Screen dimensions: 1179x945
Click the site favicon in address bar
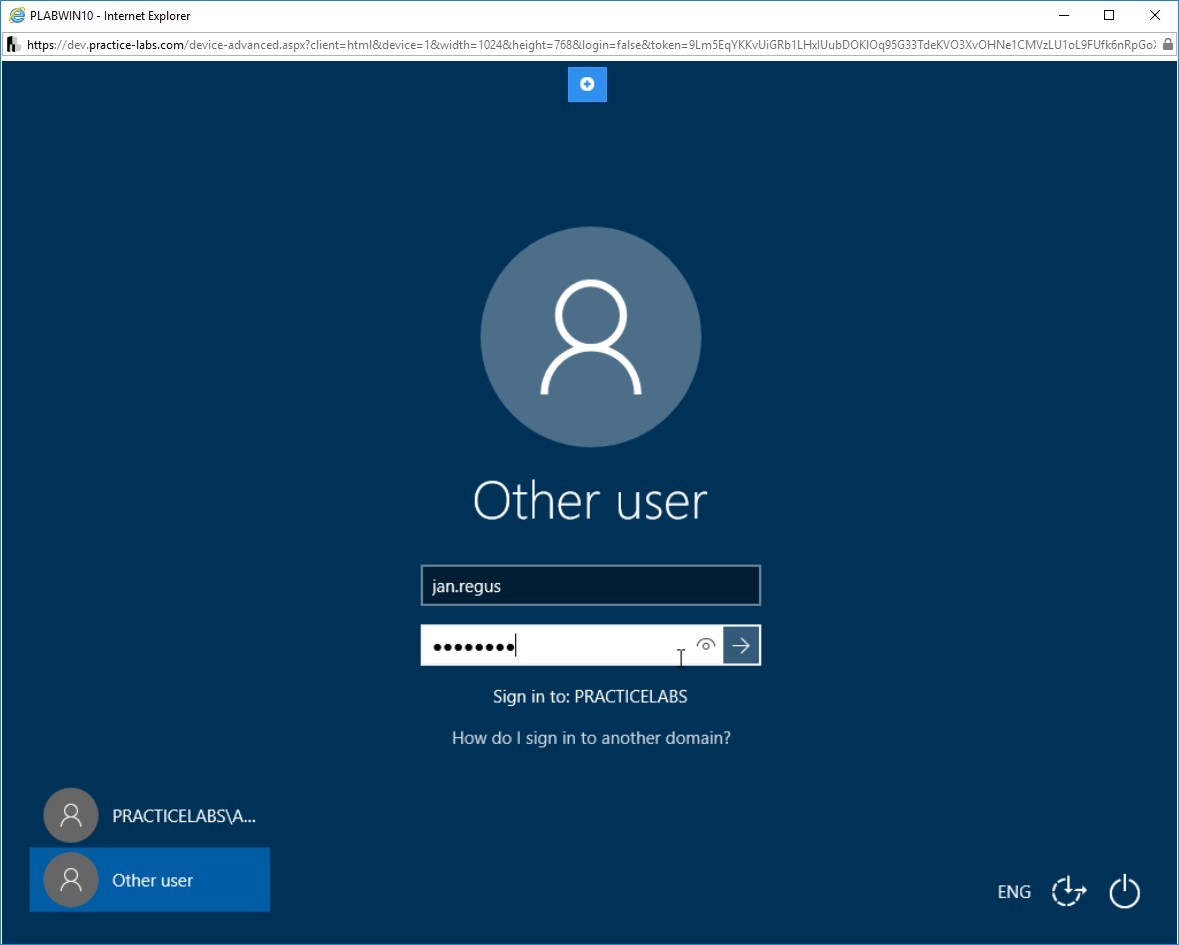(13, 45)
